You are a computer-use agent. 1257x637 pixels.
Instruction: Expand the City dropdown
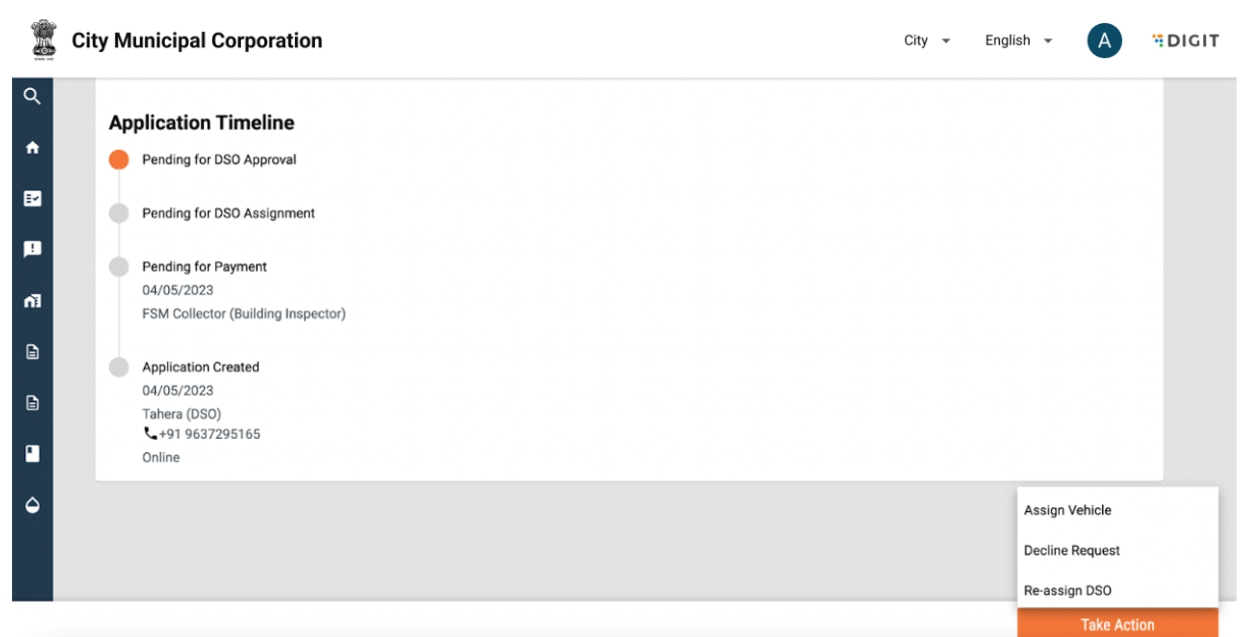pyautogui.click(x=927, y=41)
